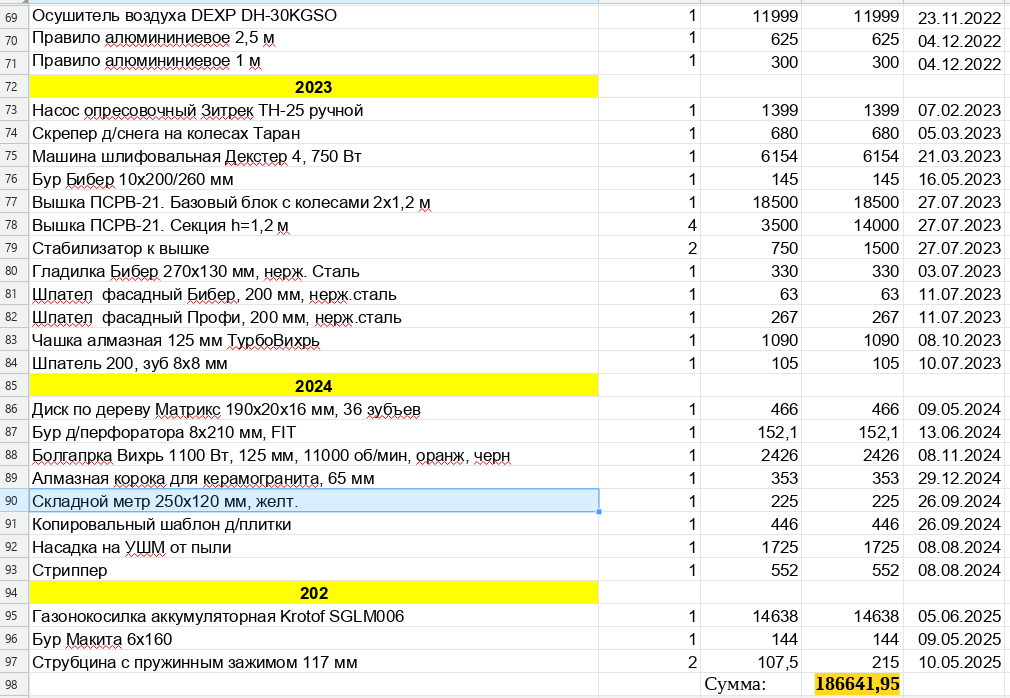Click cell 'Чашка алмазная 125 мм ТурбоВихрь'
This screenshot has width=1010, height=698.
pyautogui.click(x=314, y=340)
